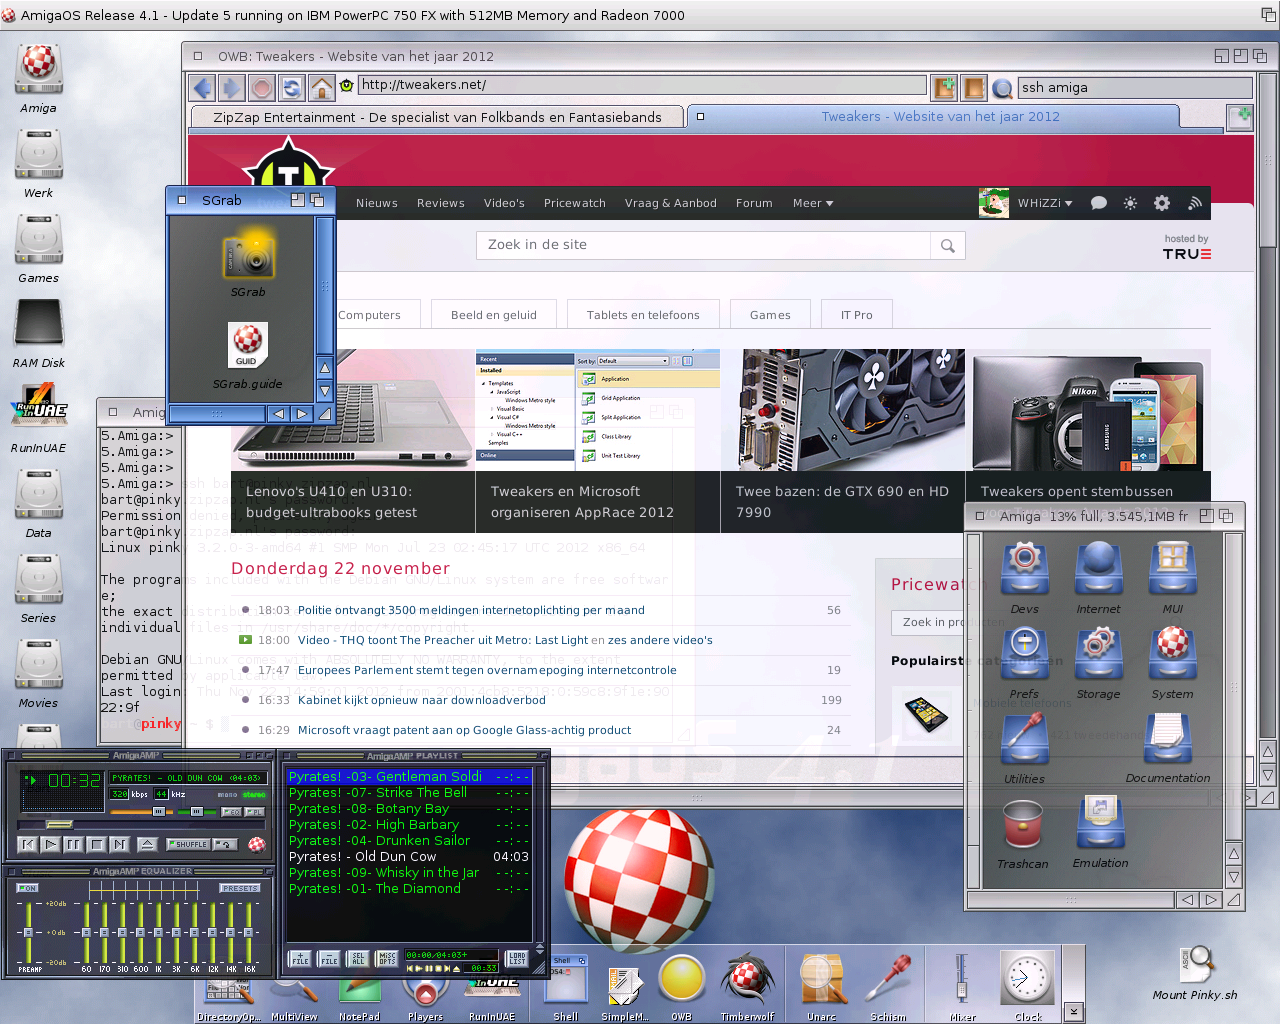Open Trashcan in Amiga window

(1023, 824)
